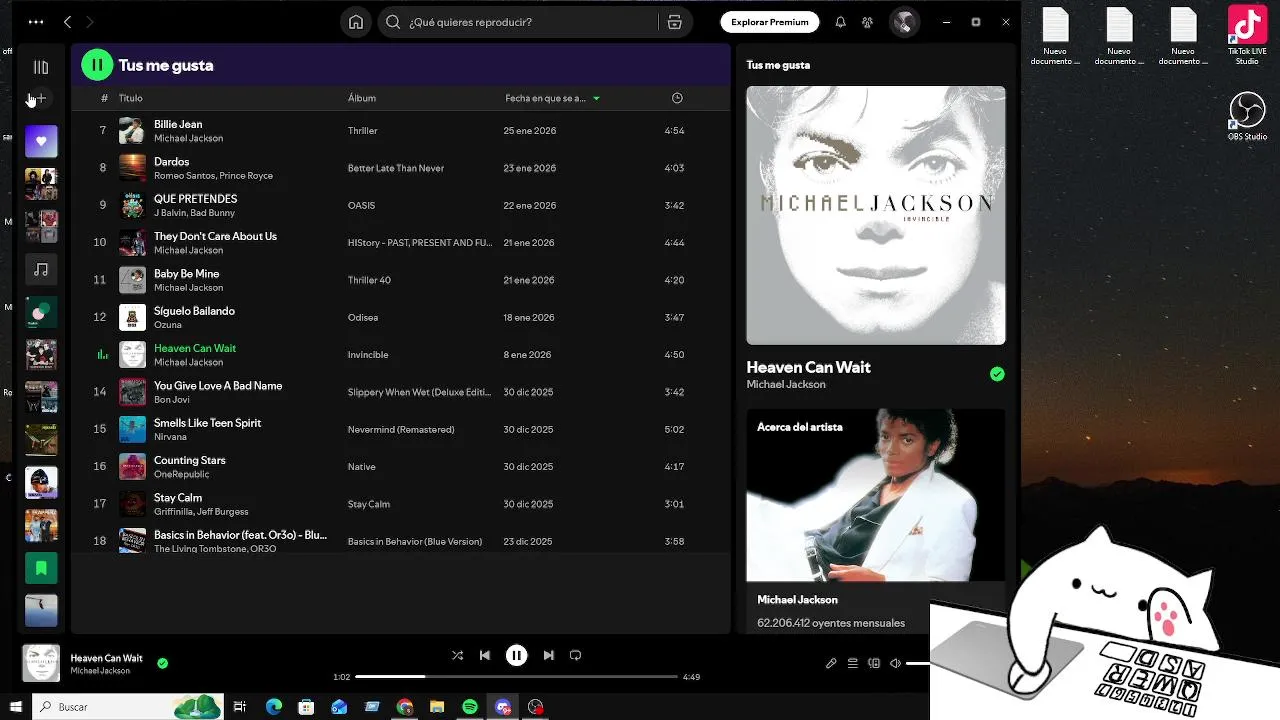Toggle the saved checkmark in the bottom player bar
The width and height of the screenshot is (1280, 720).
(162, 662)
